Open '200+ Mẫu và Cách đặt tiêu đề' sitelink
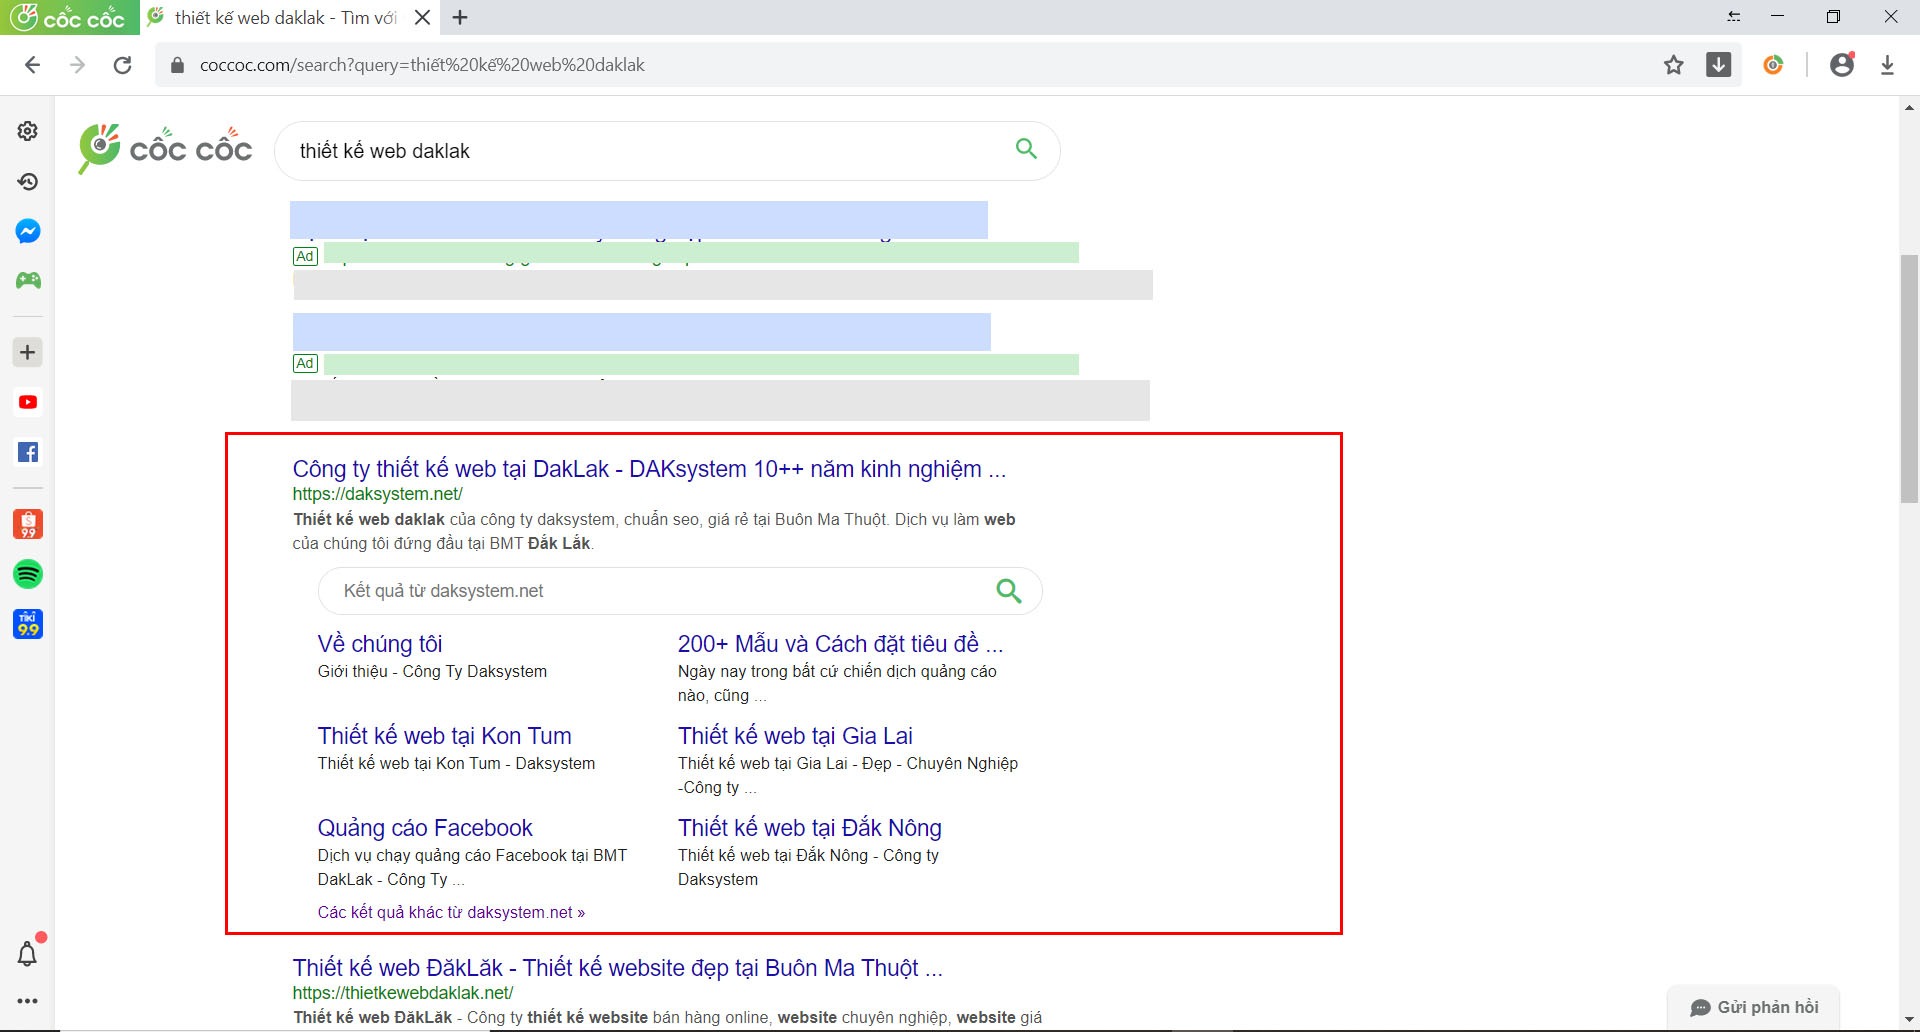Screen dimensions: 1920x1032 tap(840, 644)
